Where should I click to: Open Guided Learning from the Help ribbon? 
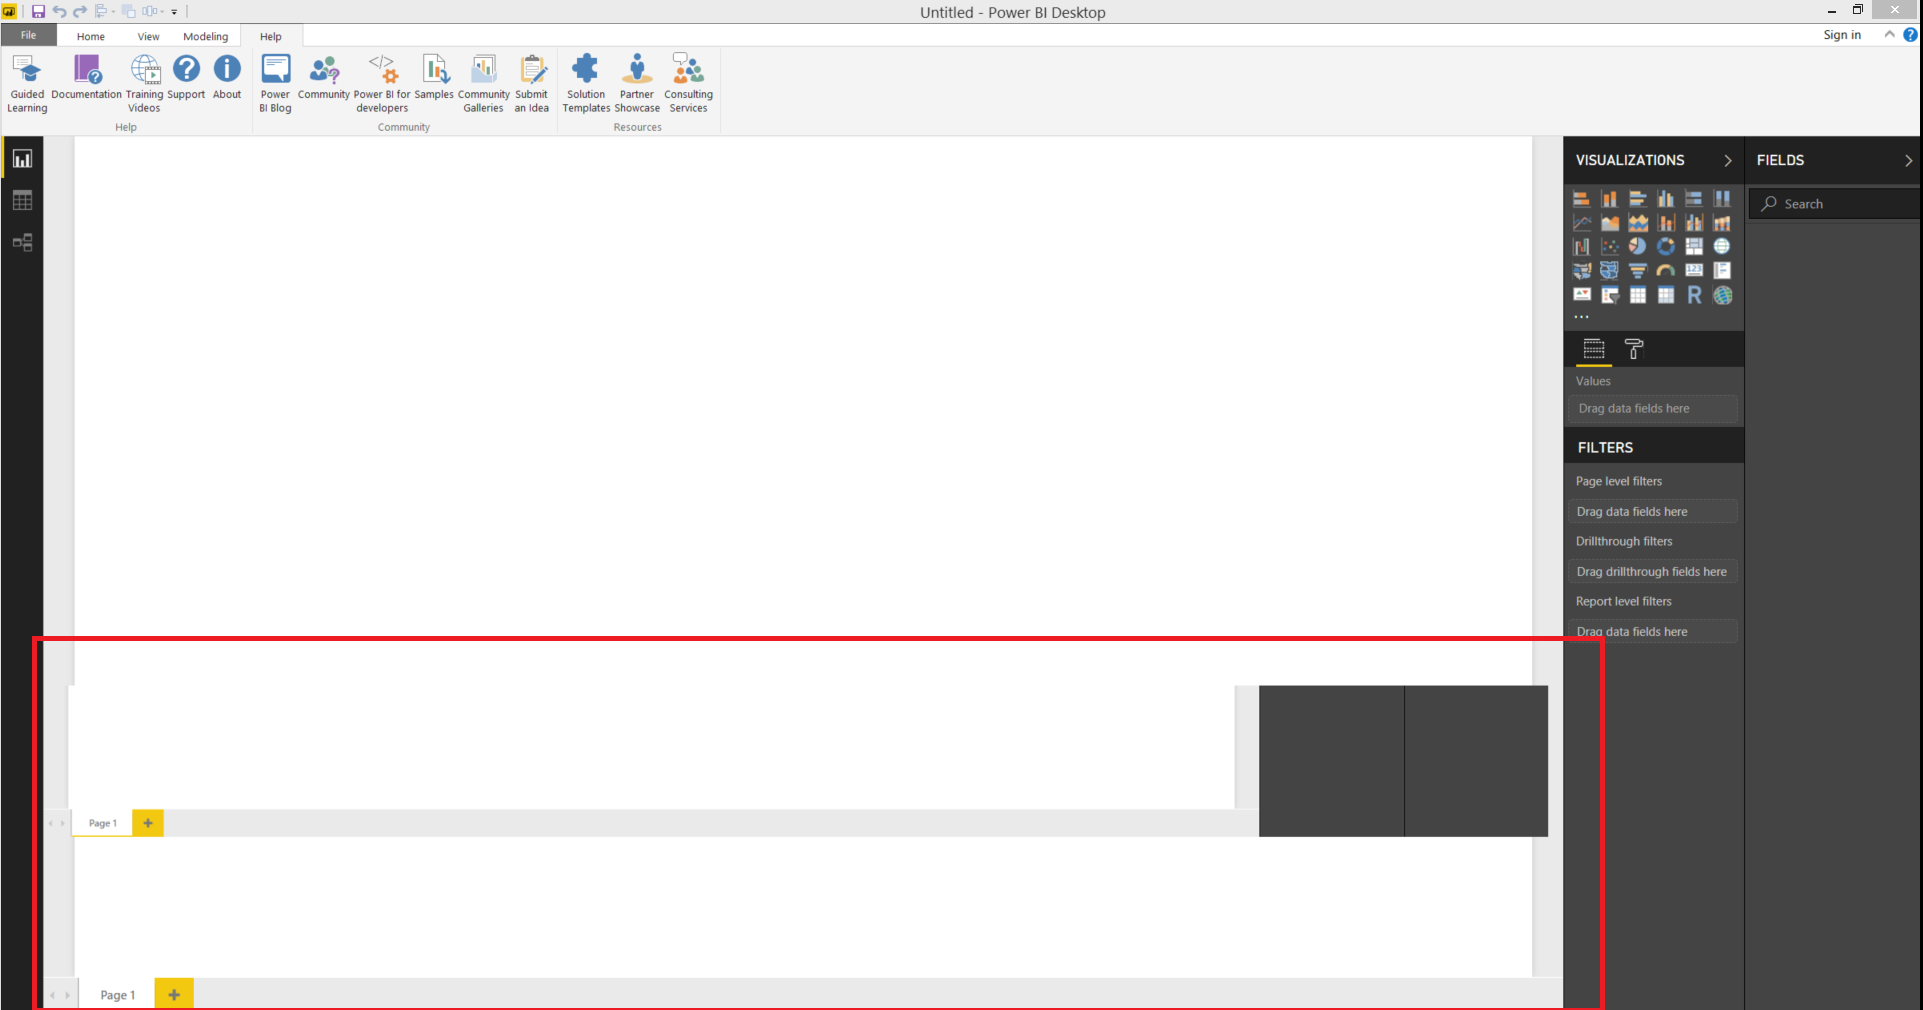(x=27, y=83)
